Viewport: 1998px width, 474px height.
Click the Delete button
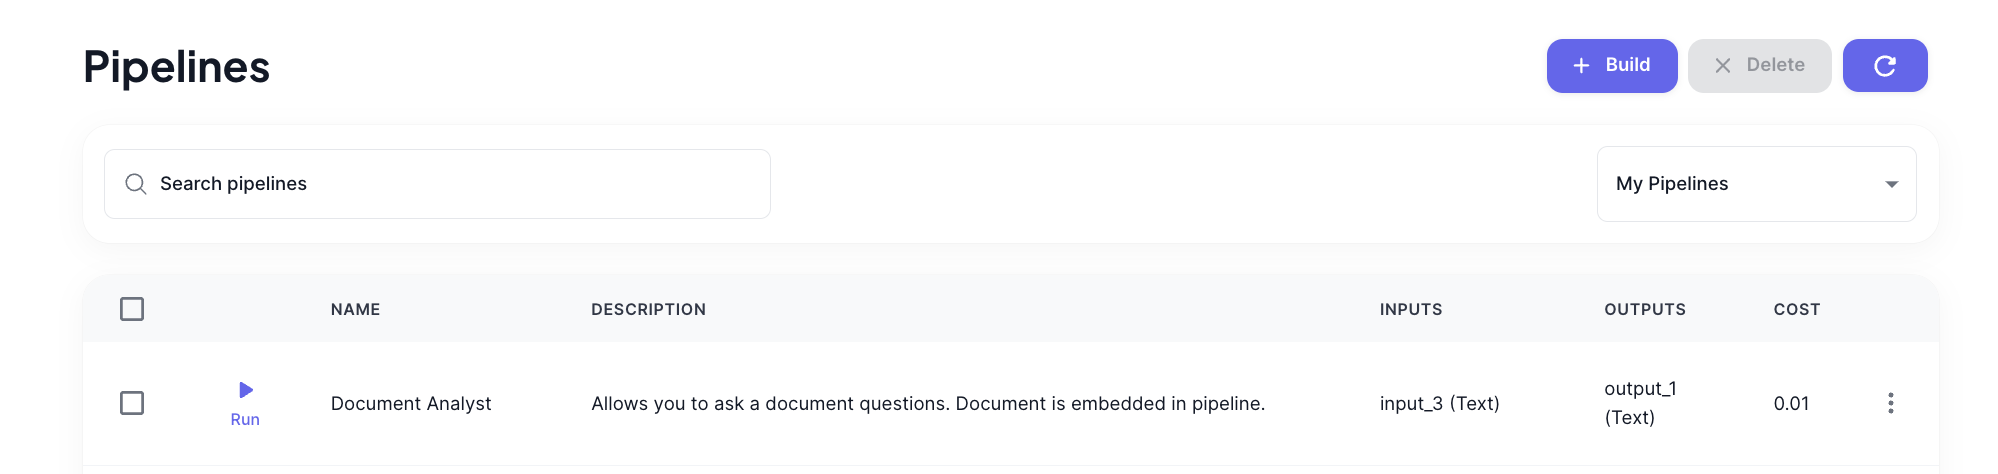pos(1759,66)
